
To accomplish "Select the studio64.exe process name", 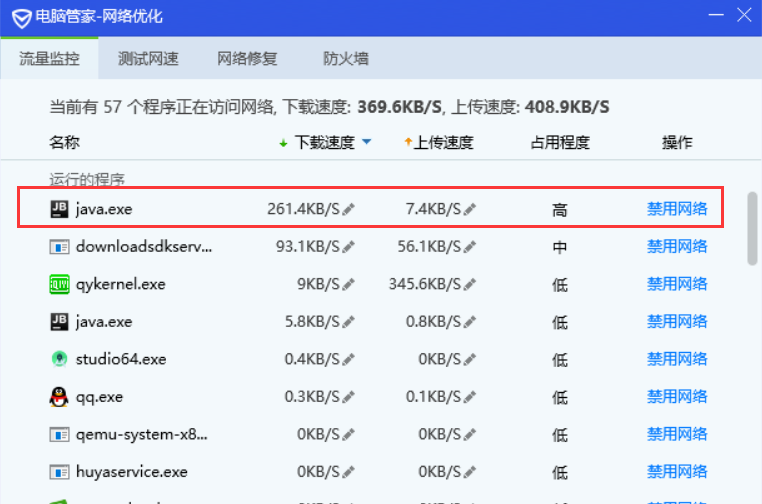I will [x=121, y=359].
